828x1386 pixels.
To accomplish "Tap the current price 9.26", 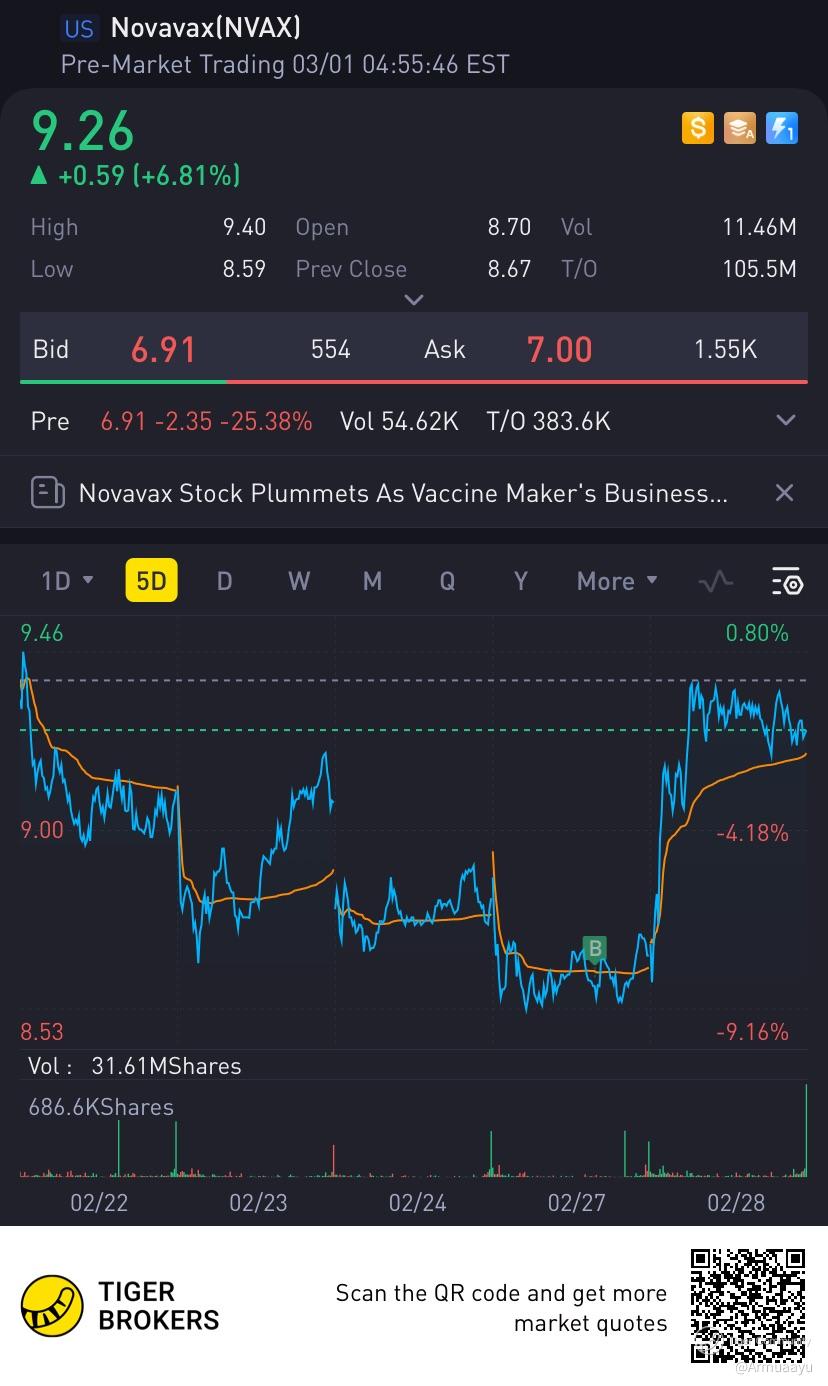I will pos(82,131).
